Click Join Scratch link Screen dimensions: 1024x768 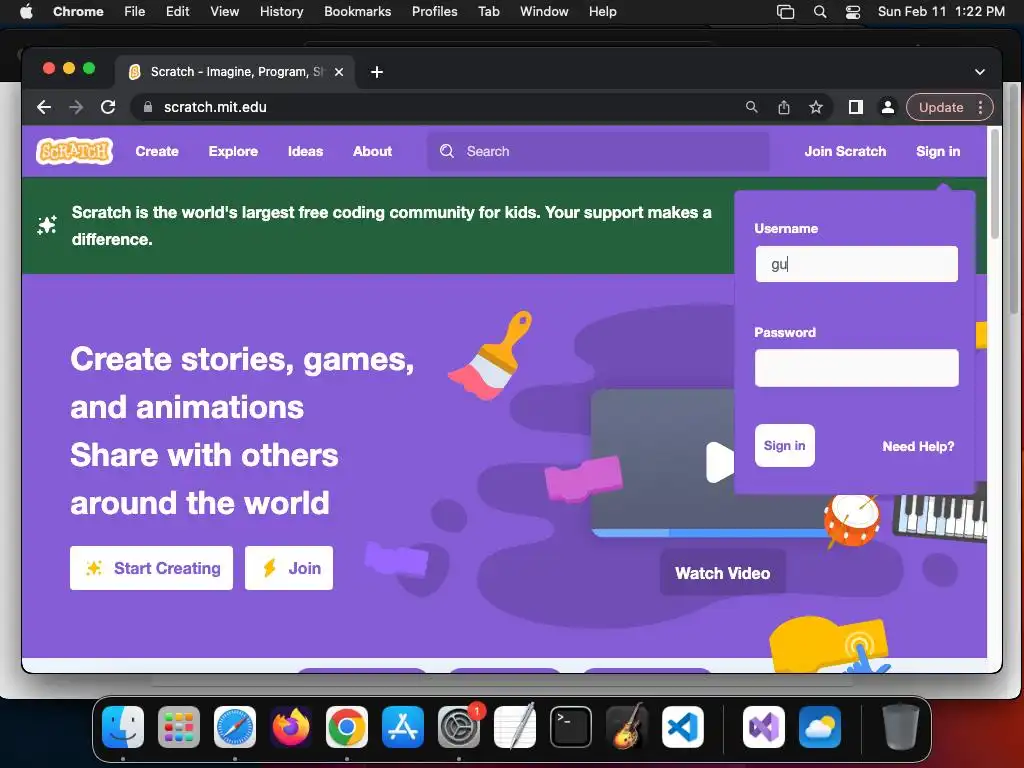[x=845, y=151]
